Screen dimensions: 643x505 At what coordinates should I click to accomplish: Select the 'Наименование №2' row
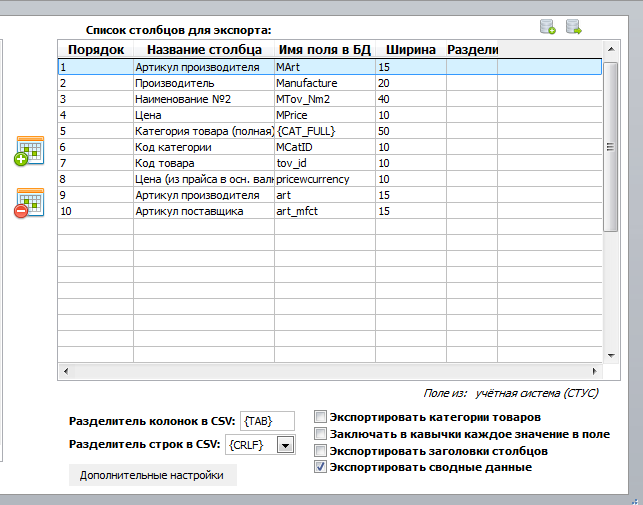coord(330,99)
